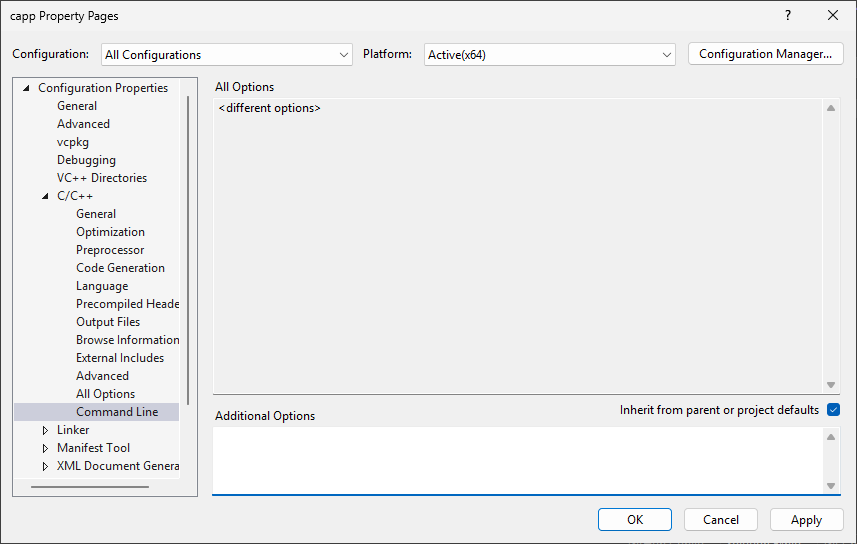
Task: Click the tree vertical scrollbar
Action: [x=188, y=250]
